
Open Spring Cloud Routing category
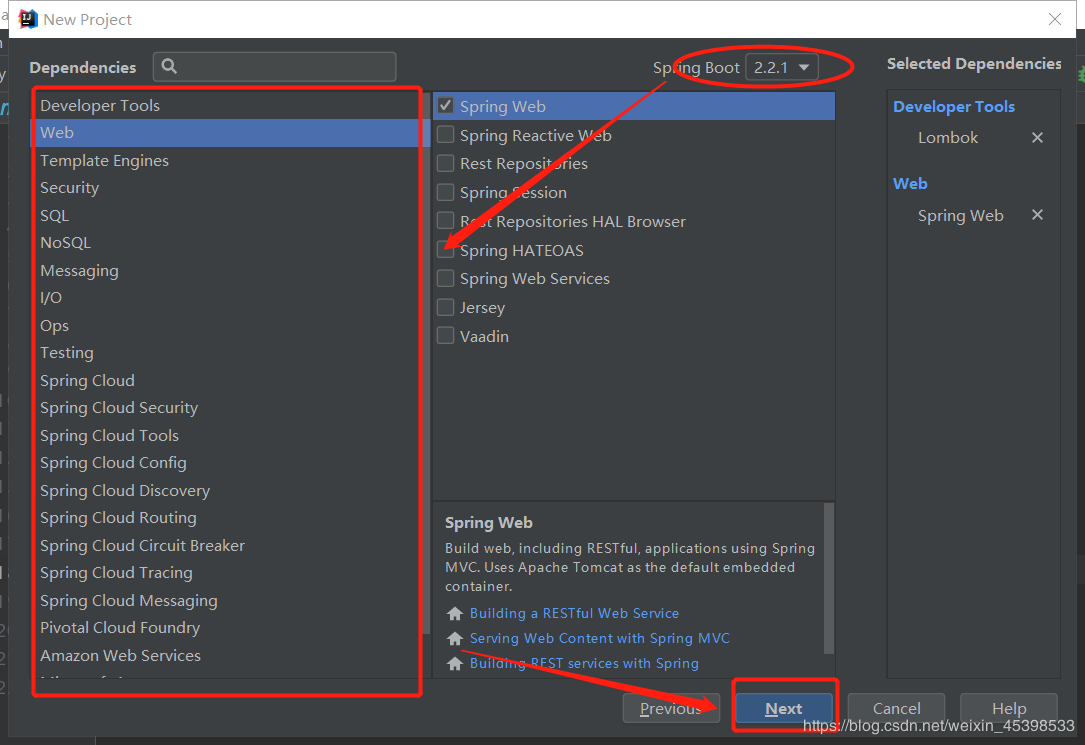point(227,517)
